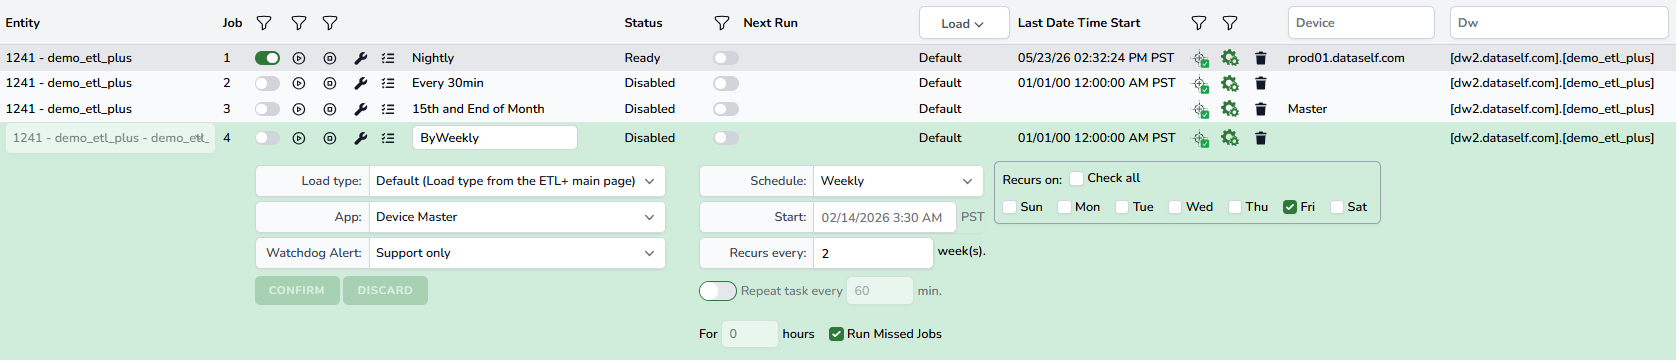Viewport: 1678px width, 360px height.
Task: Click the crosshair check icon on prod01.dataself.com row
Action: (x=1200, y=58)
